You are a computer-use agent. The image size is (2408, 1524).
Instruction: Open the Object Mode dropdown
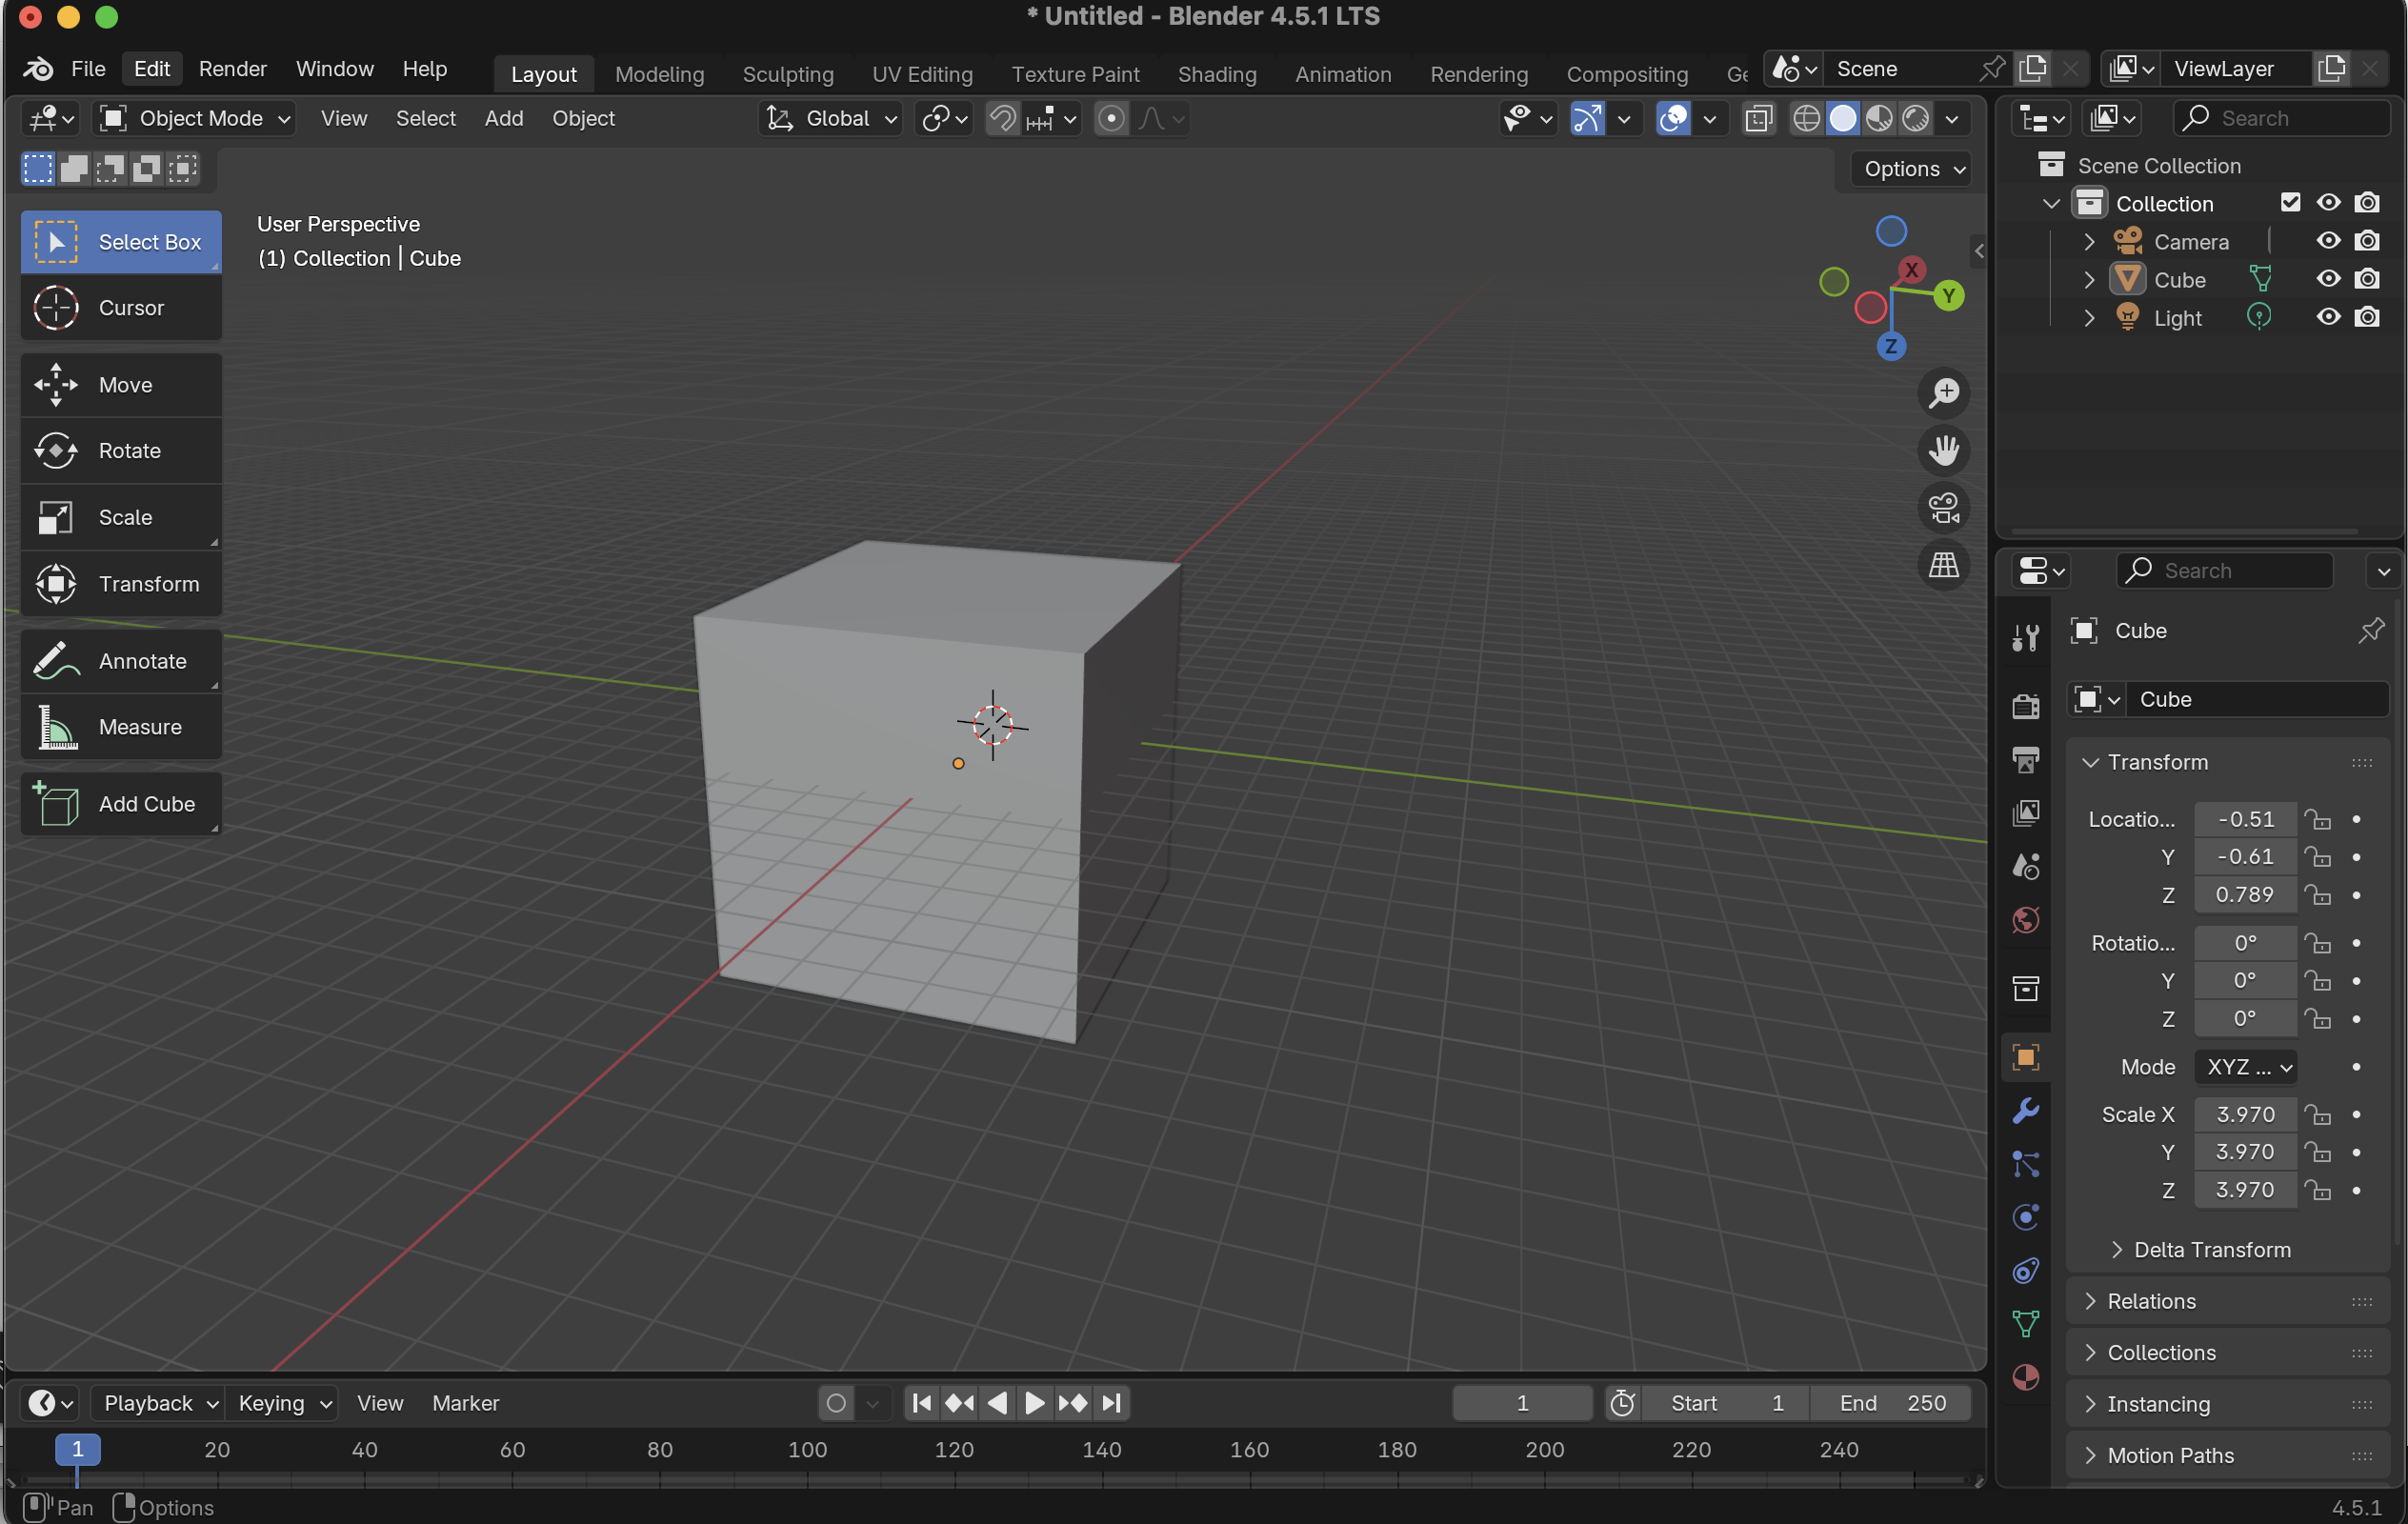195,119
